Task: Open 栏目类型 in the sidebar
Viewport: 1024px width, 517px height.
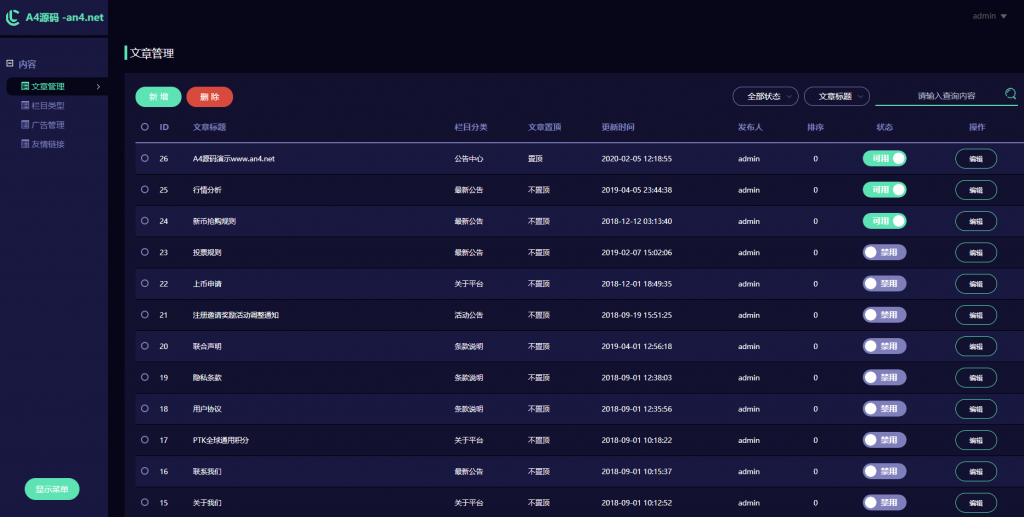Action: tap(48, 106)
